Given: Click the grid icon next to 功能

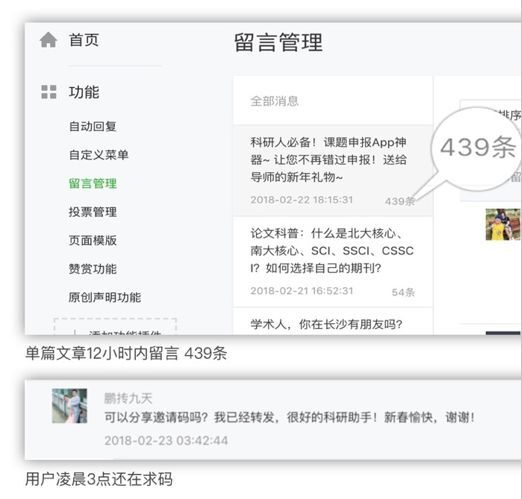Looking at the screenshot, I should click(x=49, y=92).
